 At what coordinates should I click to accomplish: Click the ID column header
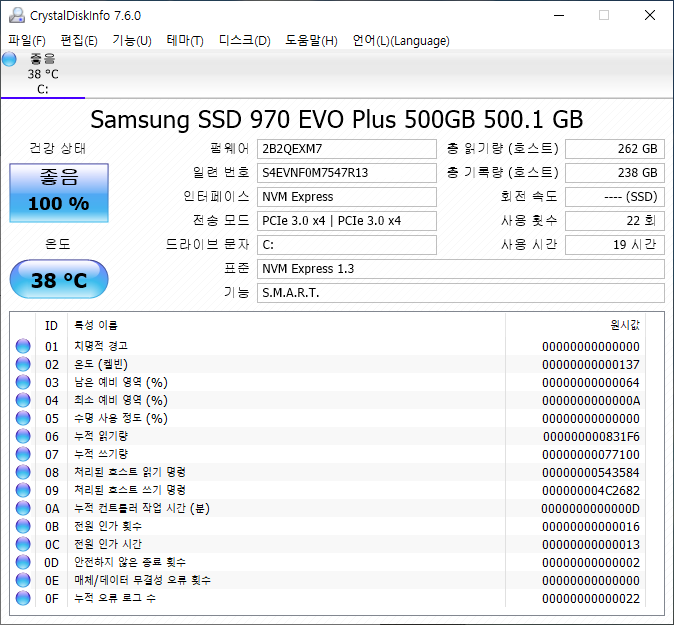point(51,325)
